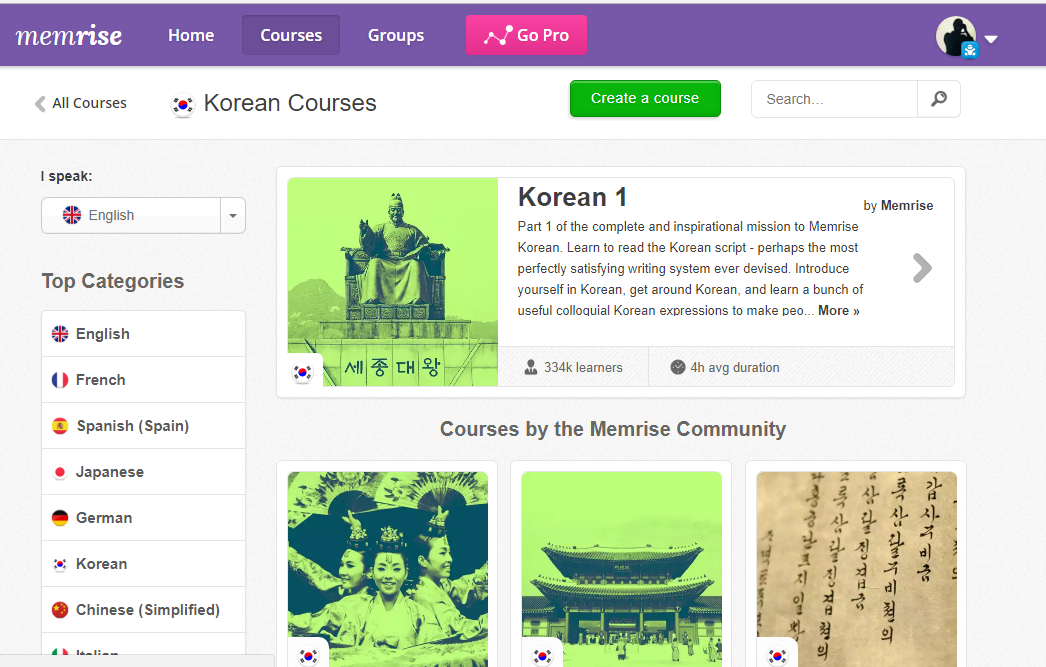The image size is (1046, 667).
Task: Click the learners person icon
Action: point(530,368)
